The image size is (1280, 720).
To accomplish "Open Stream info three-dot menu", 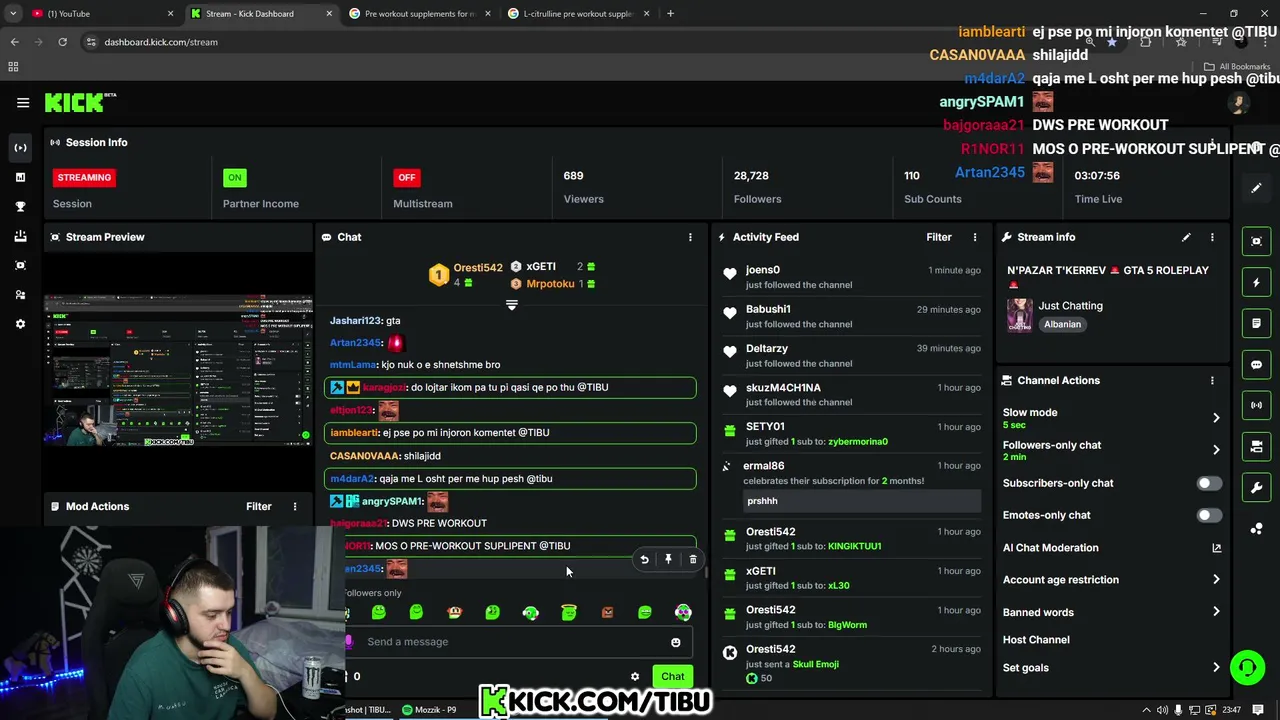I will [1212, 237].
